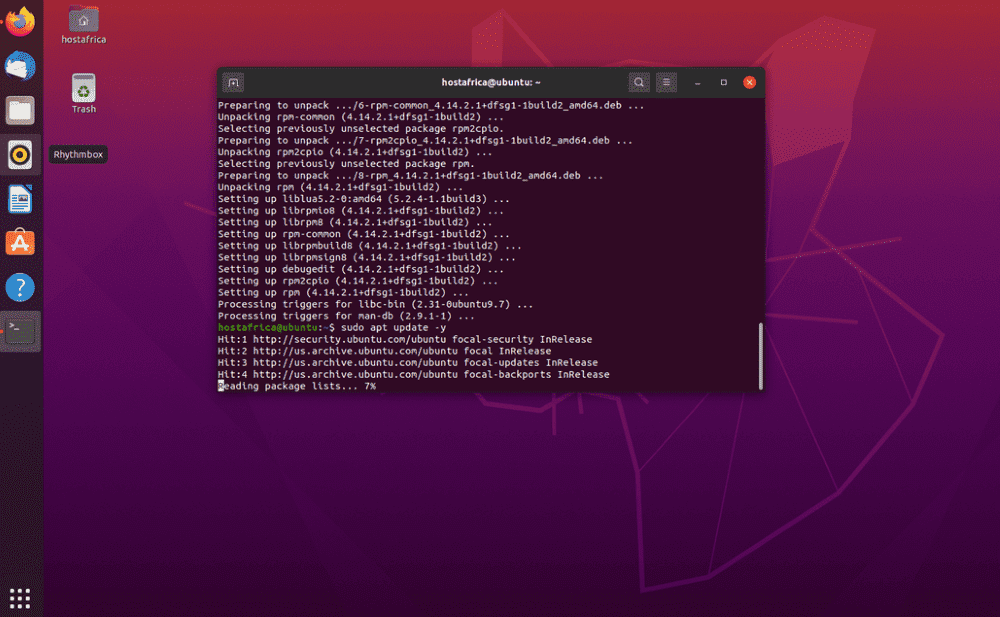Click the terminal vertical scrollbar

pyautogui.click(x=760, y=355)
